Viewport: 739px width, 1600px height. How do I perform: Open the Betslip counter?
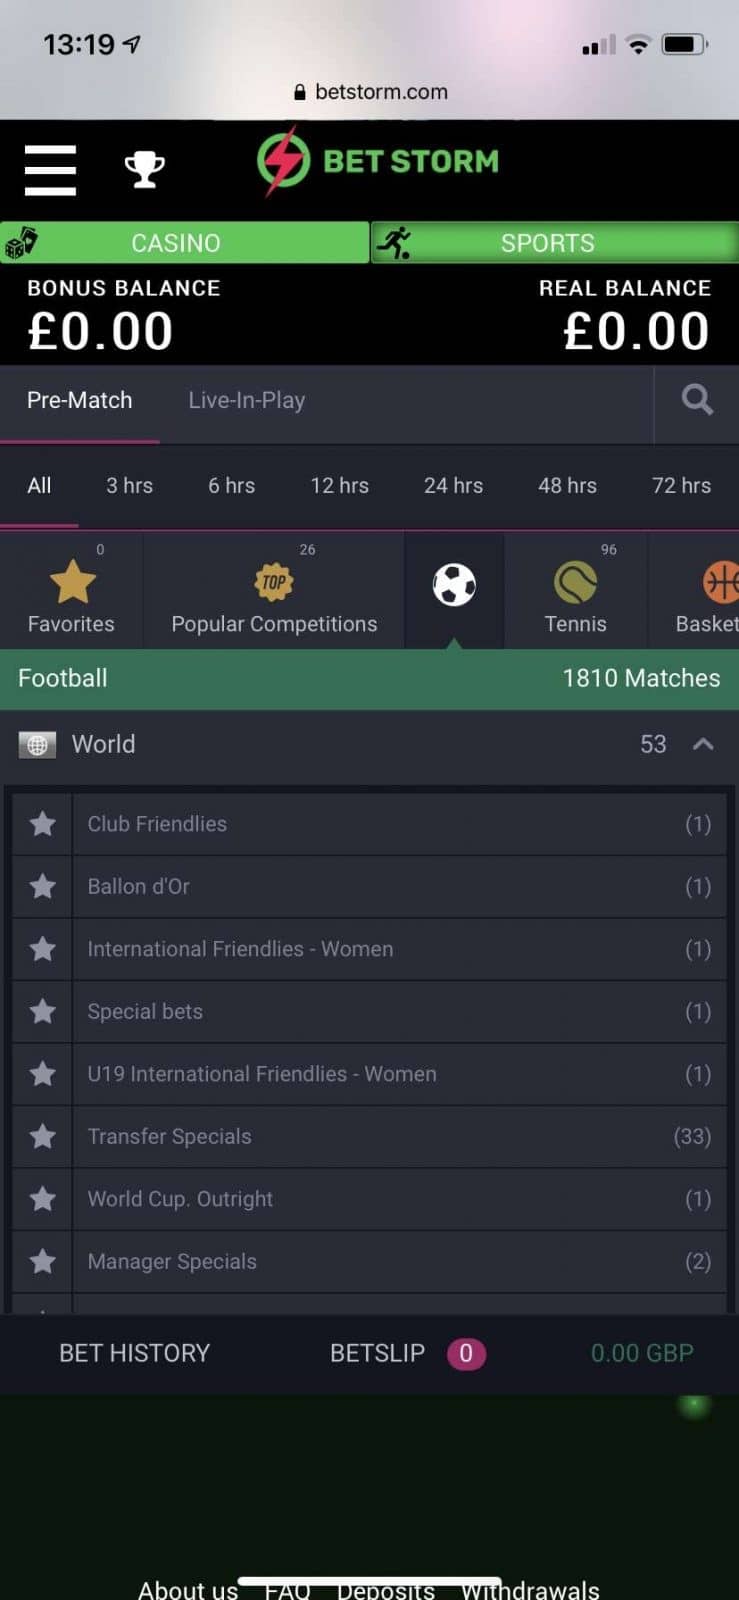407,1353
